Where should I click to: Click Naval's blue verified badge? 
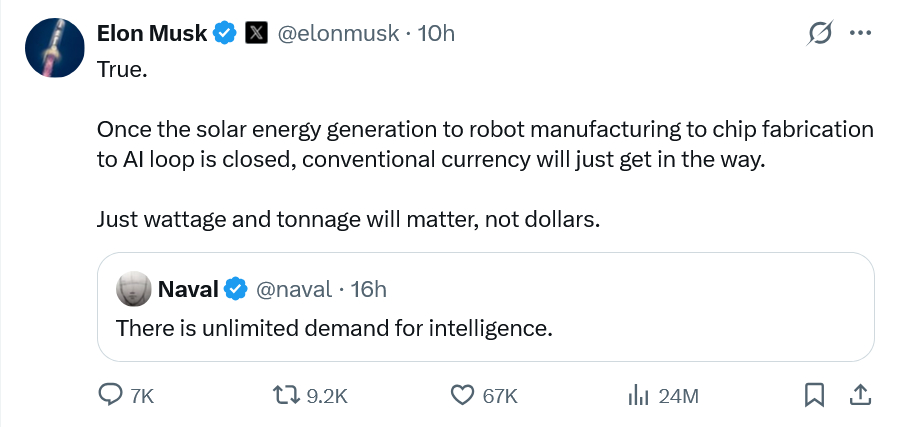coord(236,290)
